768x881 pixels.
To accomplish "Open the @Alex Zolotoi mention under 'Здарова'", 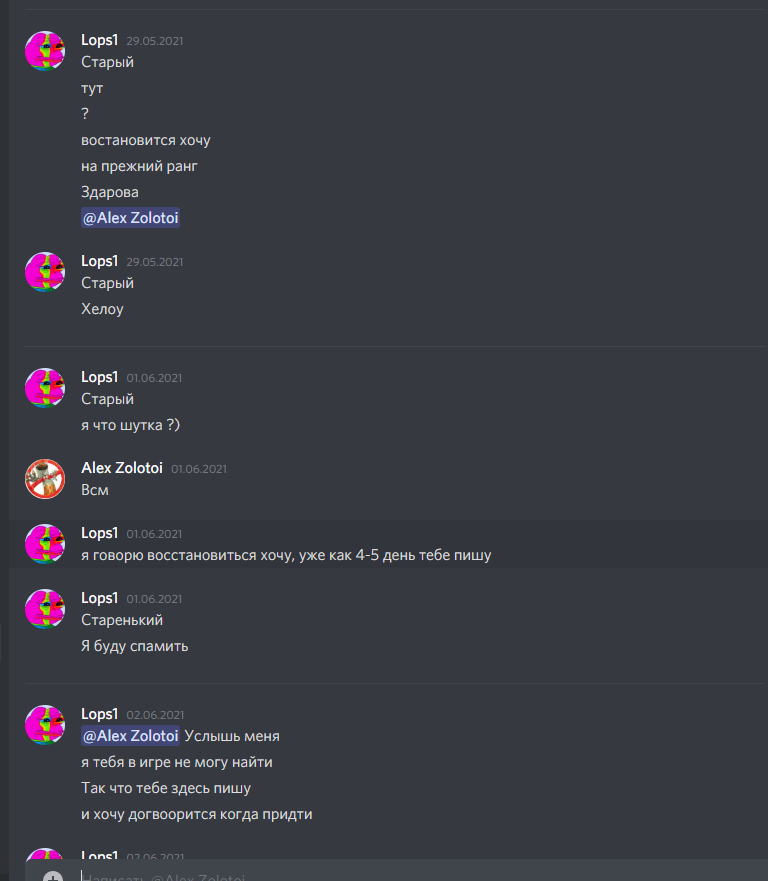I will point(130,218).
